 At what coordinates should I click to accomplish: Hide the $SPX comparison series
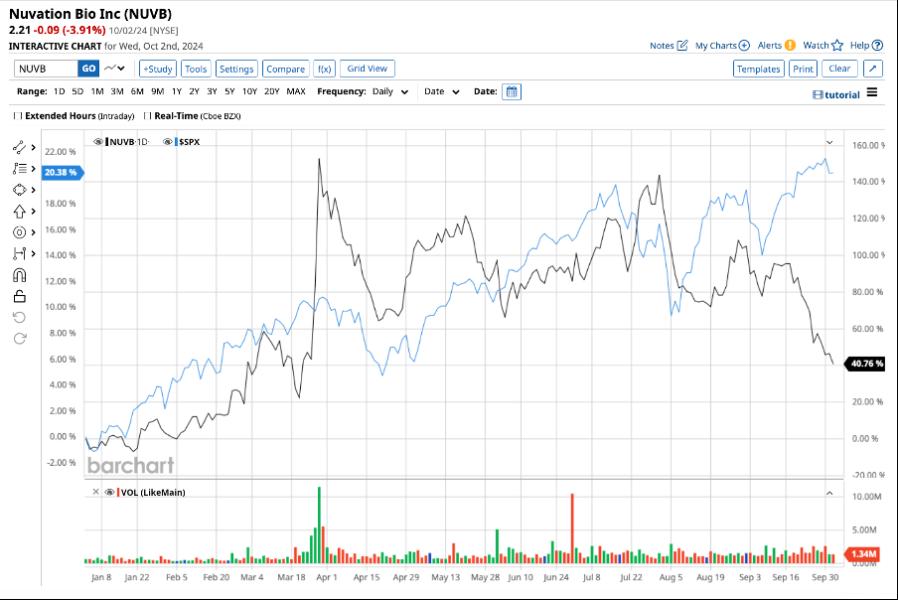pyautogui.click(x=167, y=141)
